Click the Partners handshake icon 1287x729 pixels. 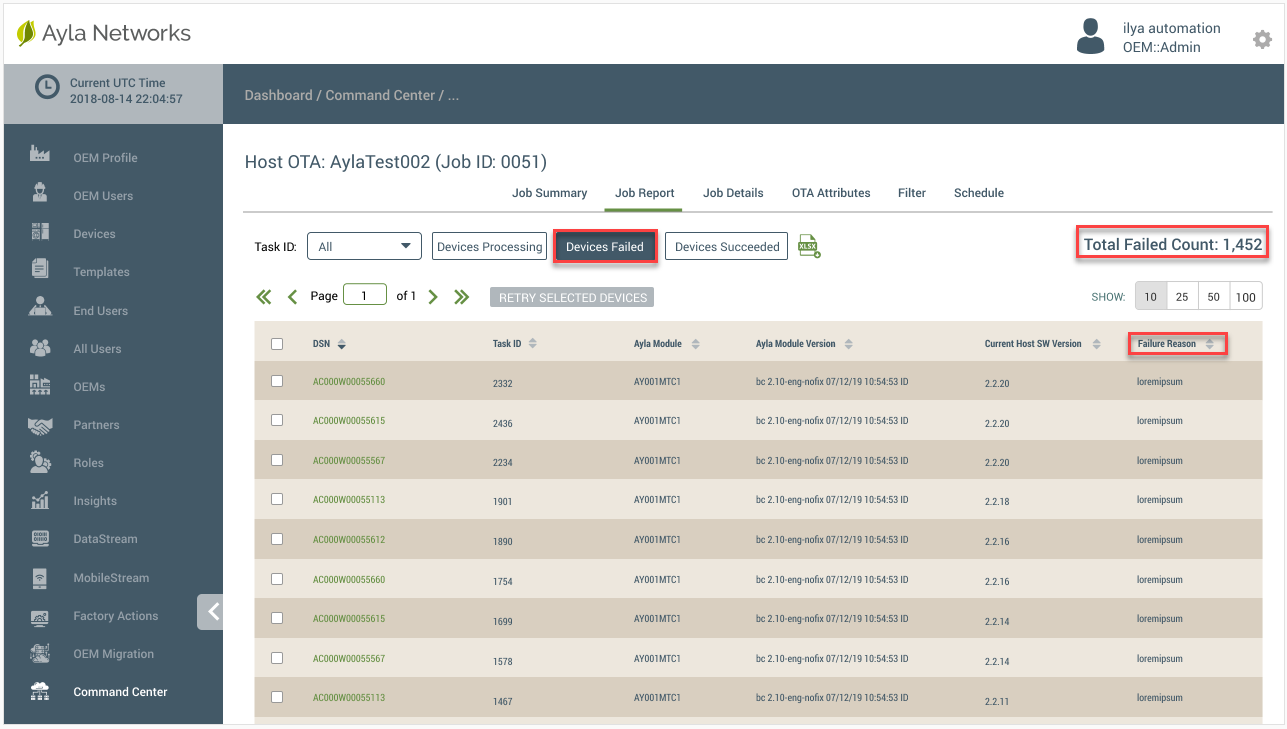click(40, 425)
